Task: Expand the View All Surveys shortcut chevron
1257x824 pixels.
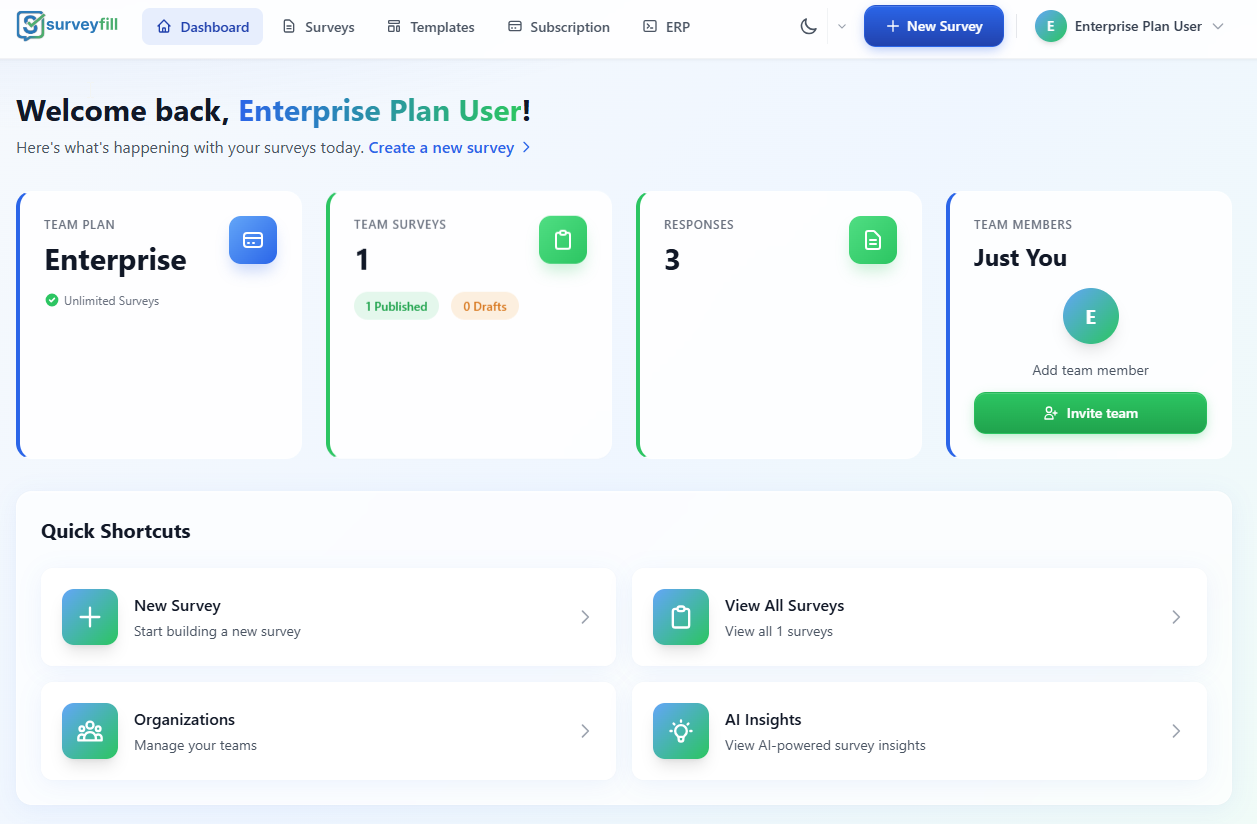Action: 1176,617
